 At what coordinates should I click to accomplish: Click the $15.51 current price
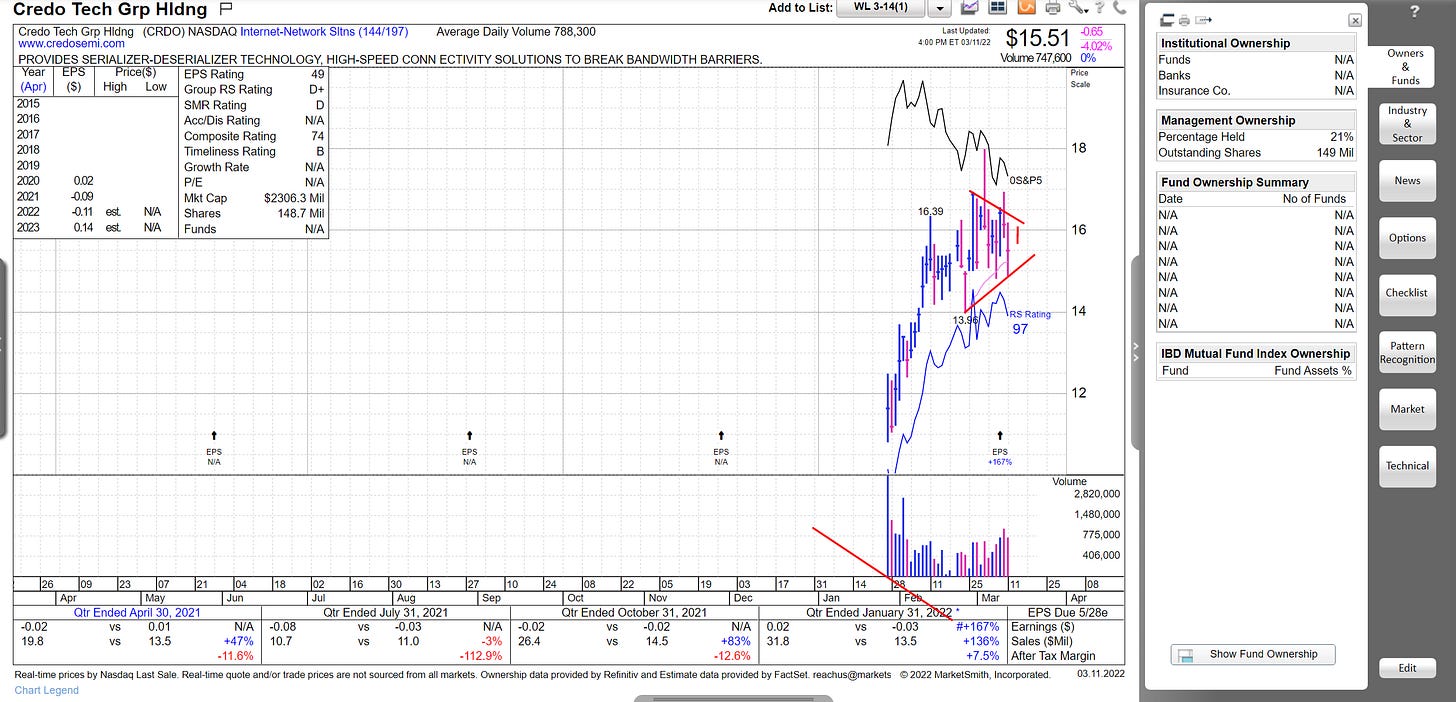(1037, 39)
